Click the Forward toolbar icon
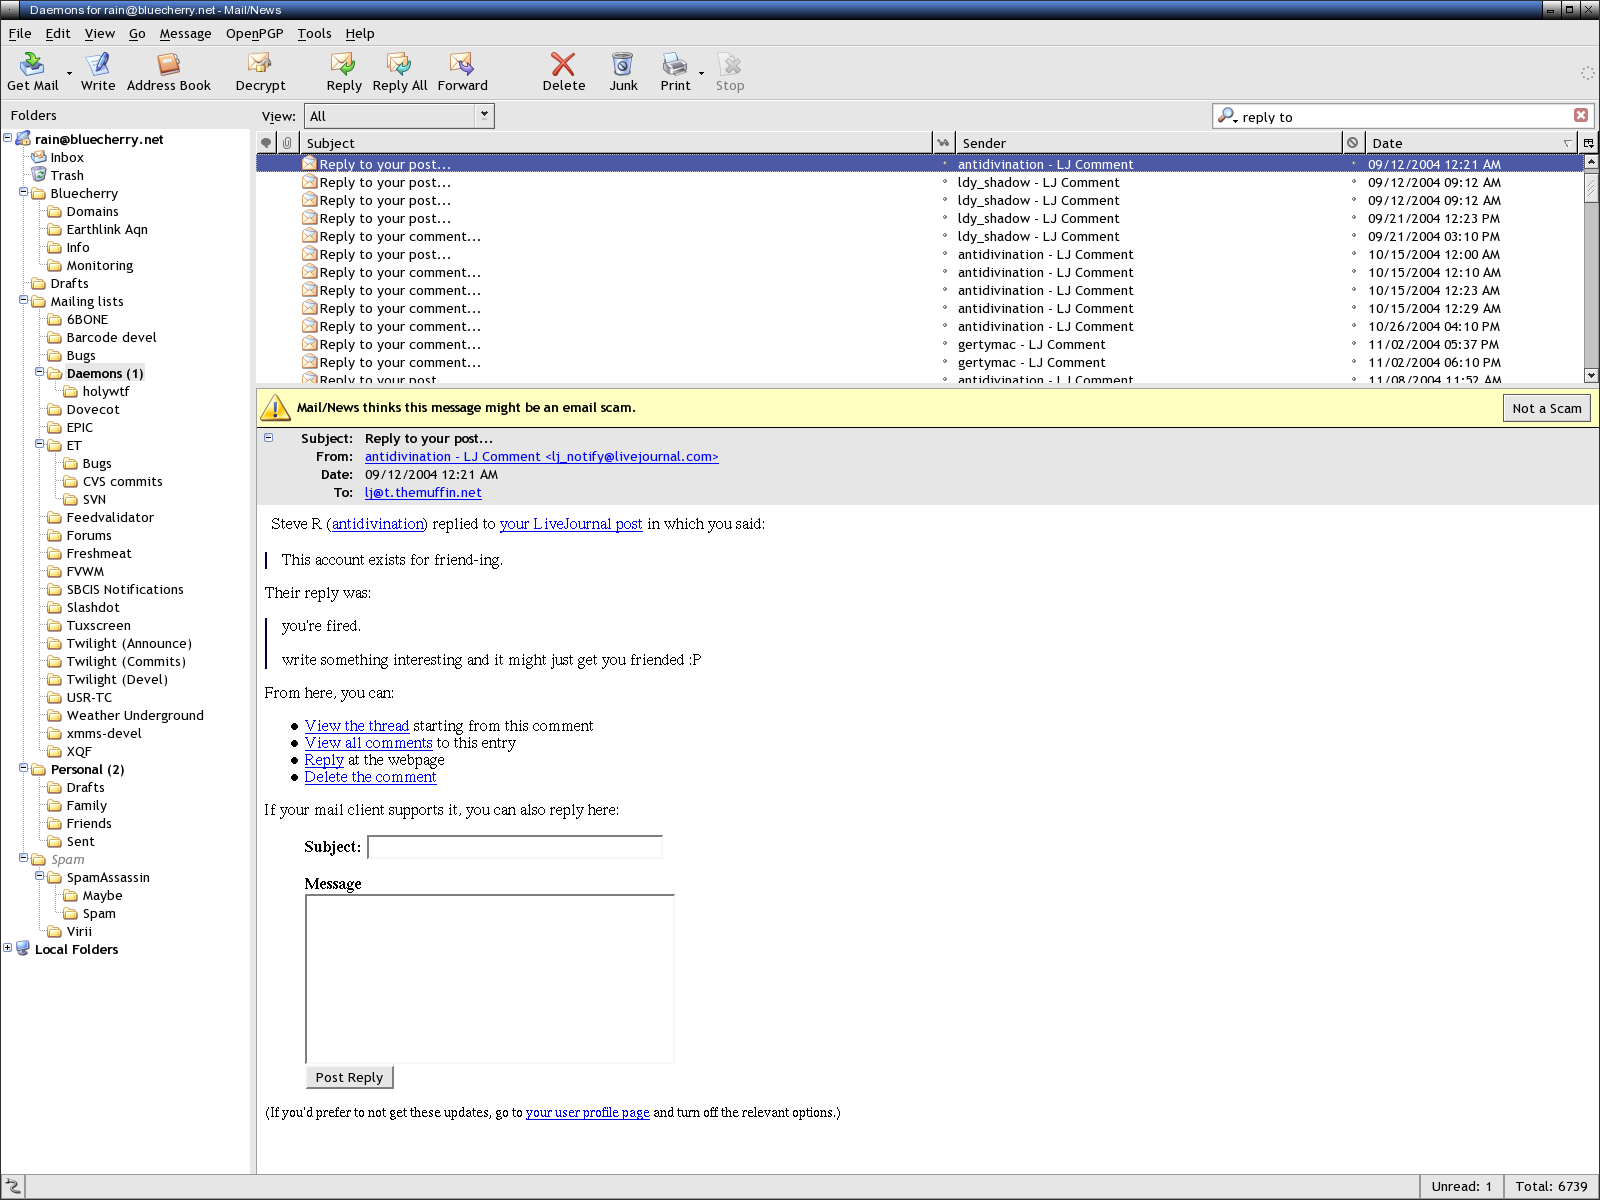 pos(462,64)
